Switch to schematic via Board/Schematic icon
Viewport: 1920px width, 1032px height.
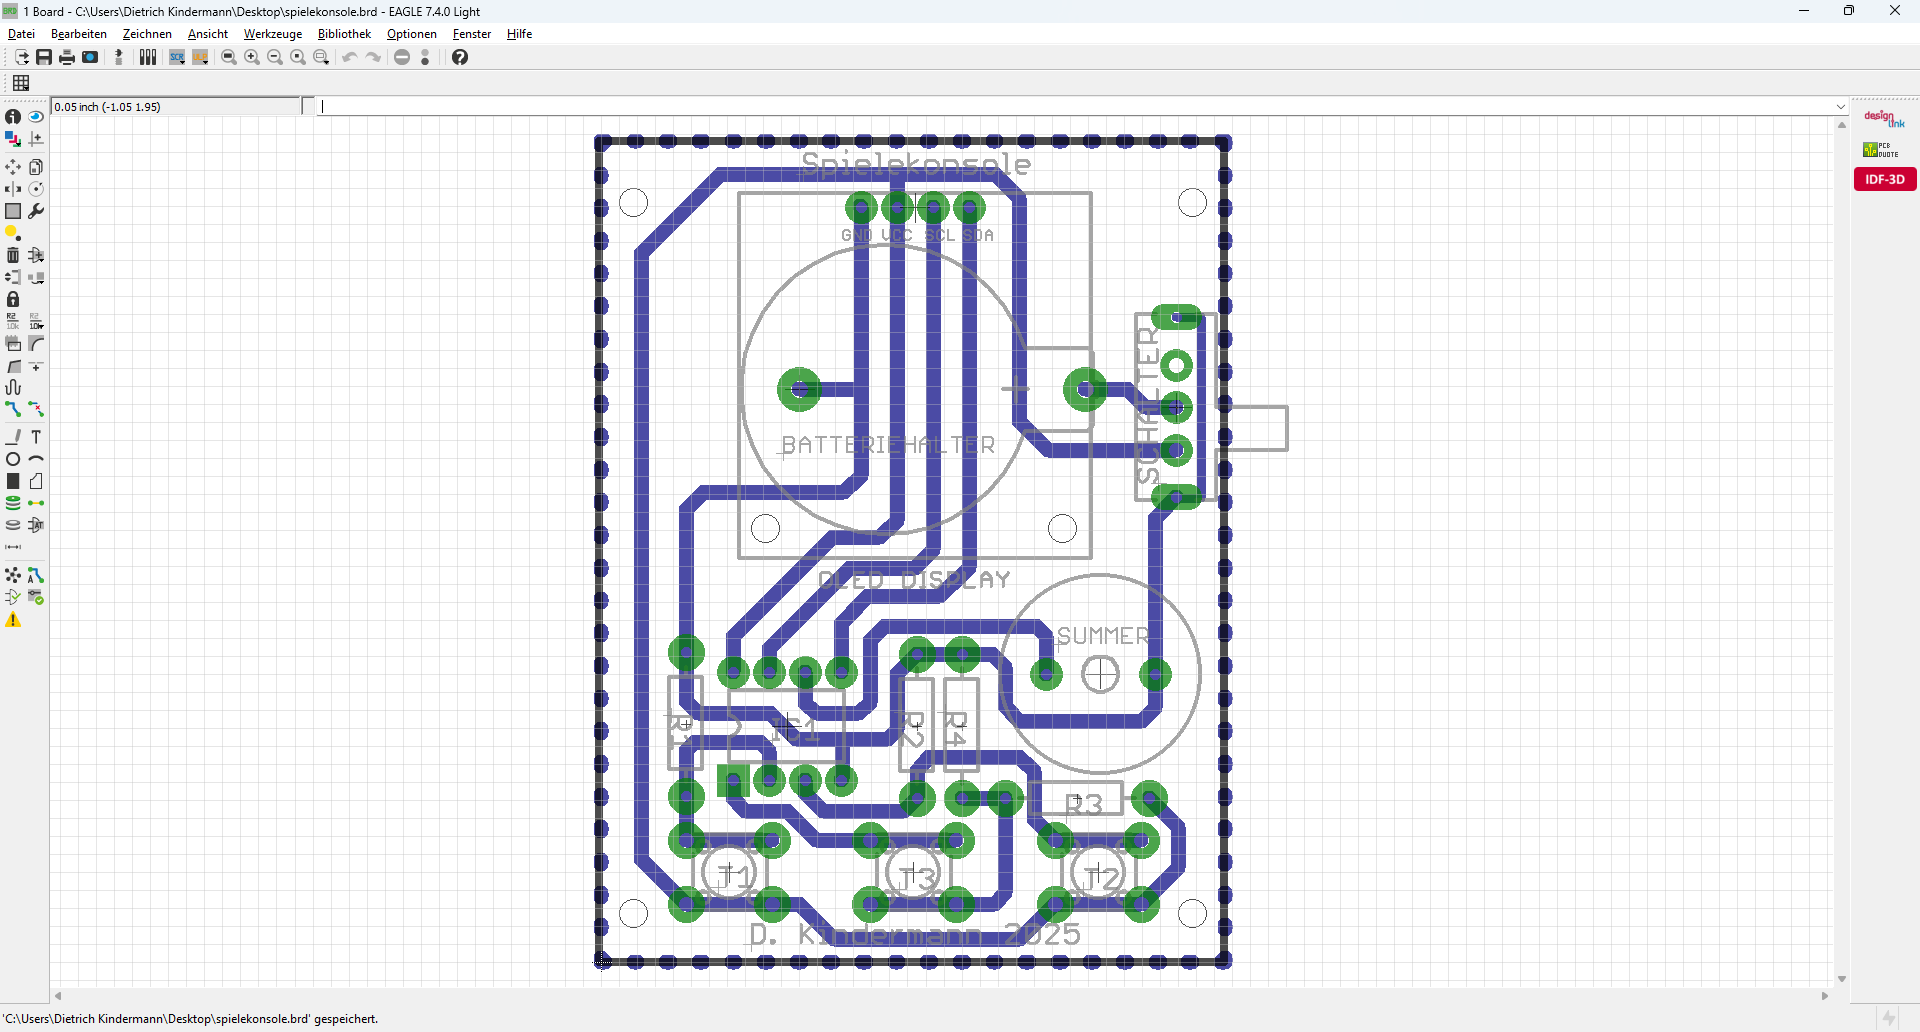point(119,57)
